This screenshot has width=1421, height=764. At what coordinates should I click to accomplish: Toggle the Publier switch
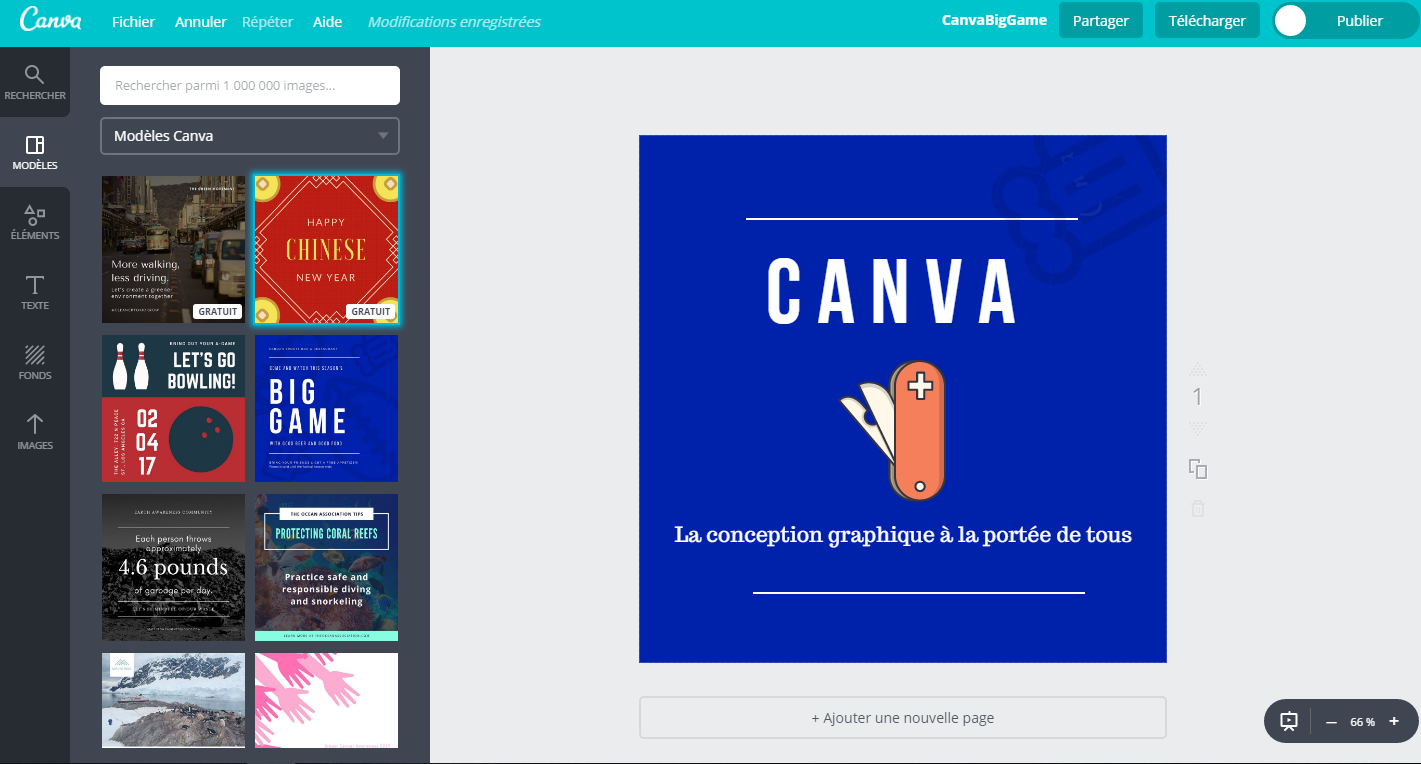[x=1344, y=21]
